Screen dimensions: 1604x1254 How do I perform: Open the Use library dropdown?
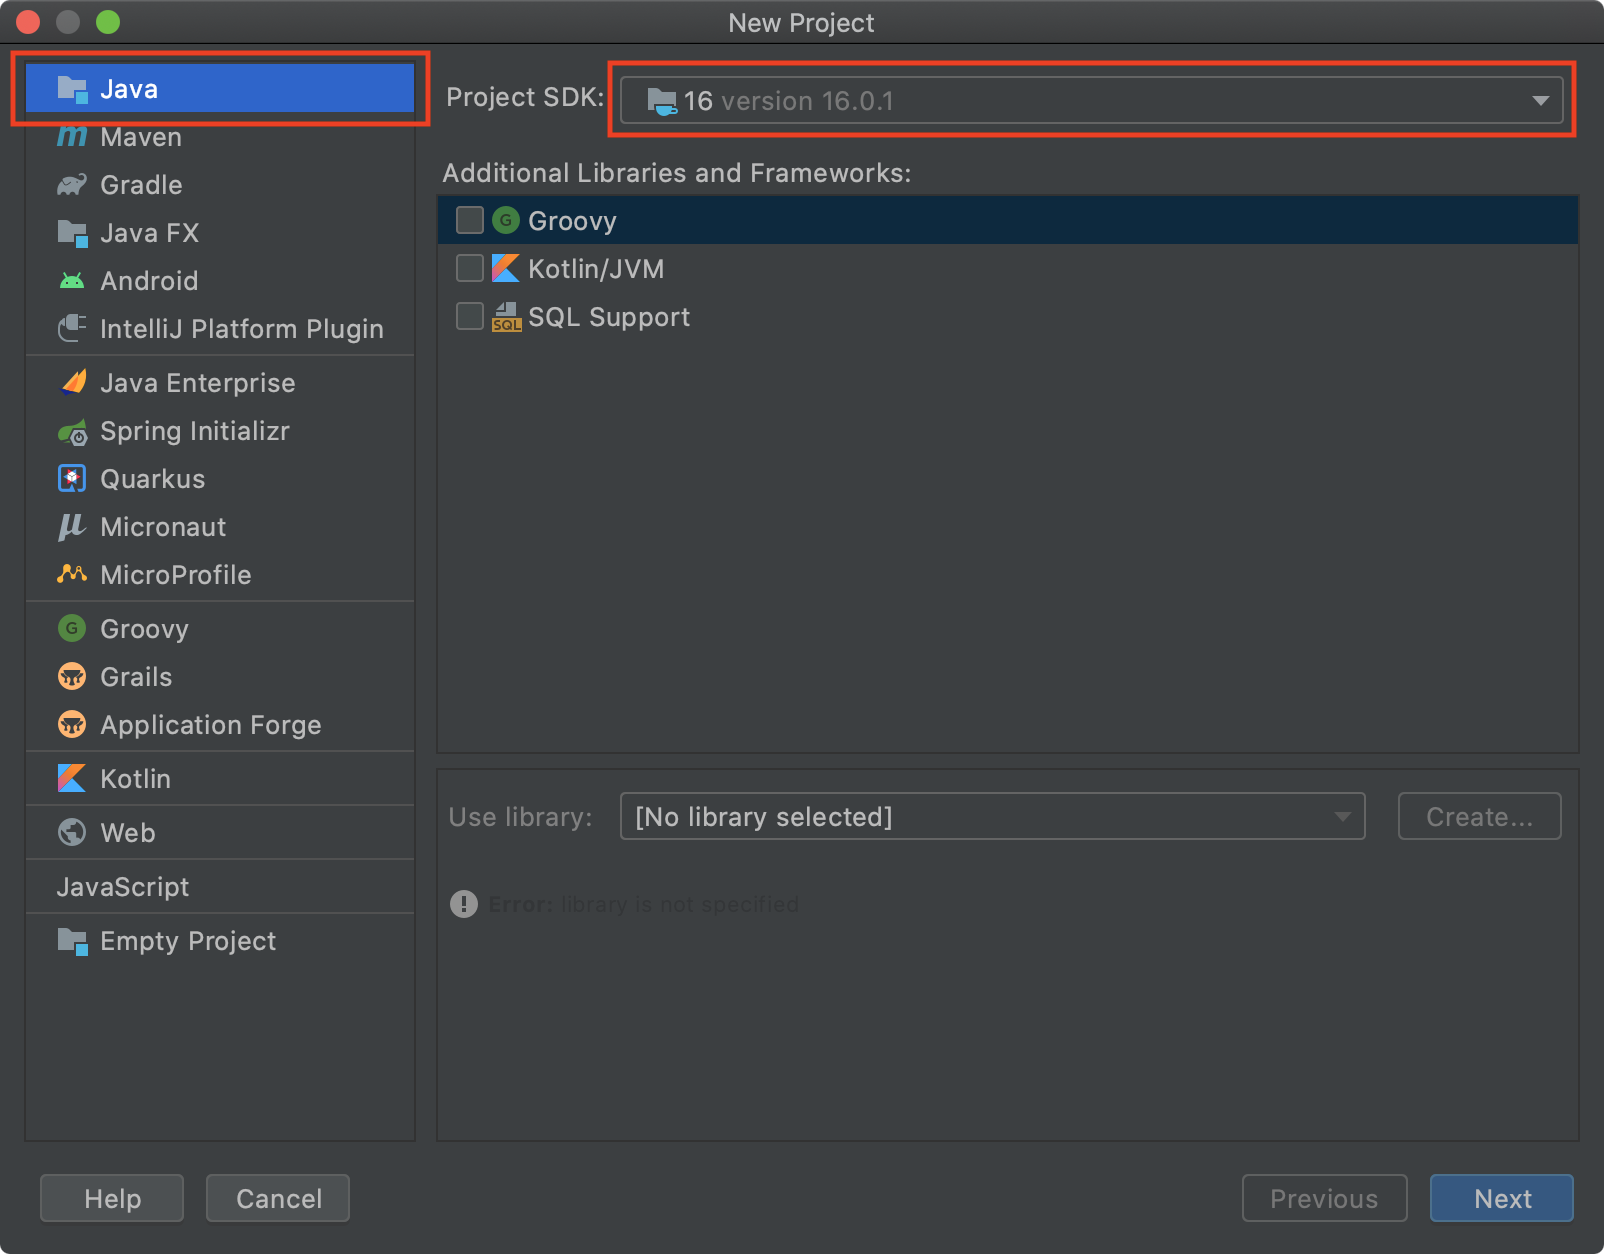(x=992, y=816)
